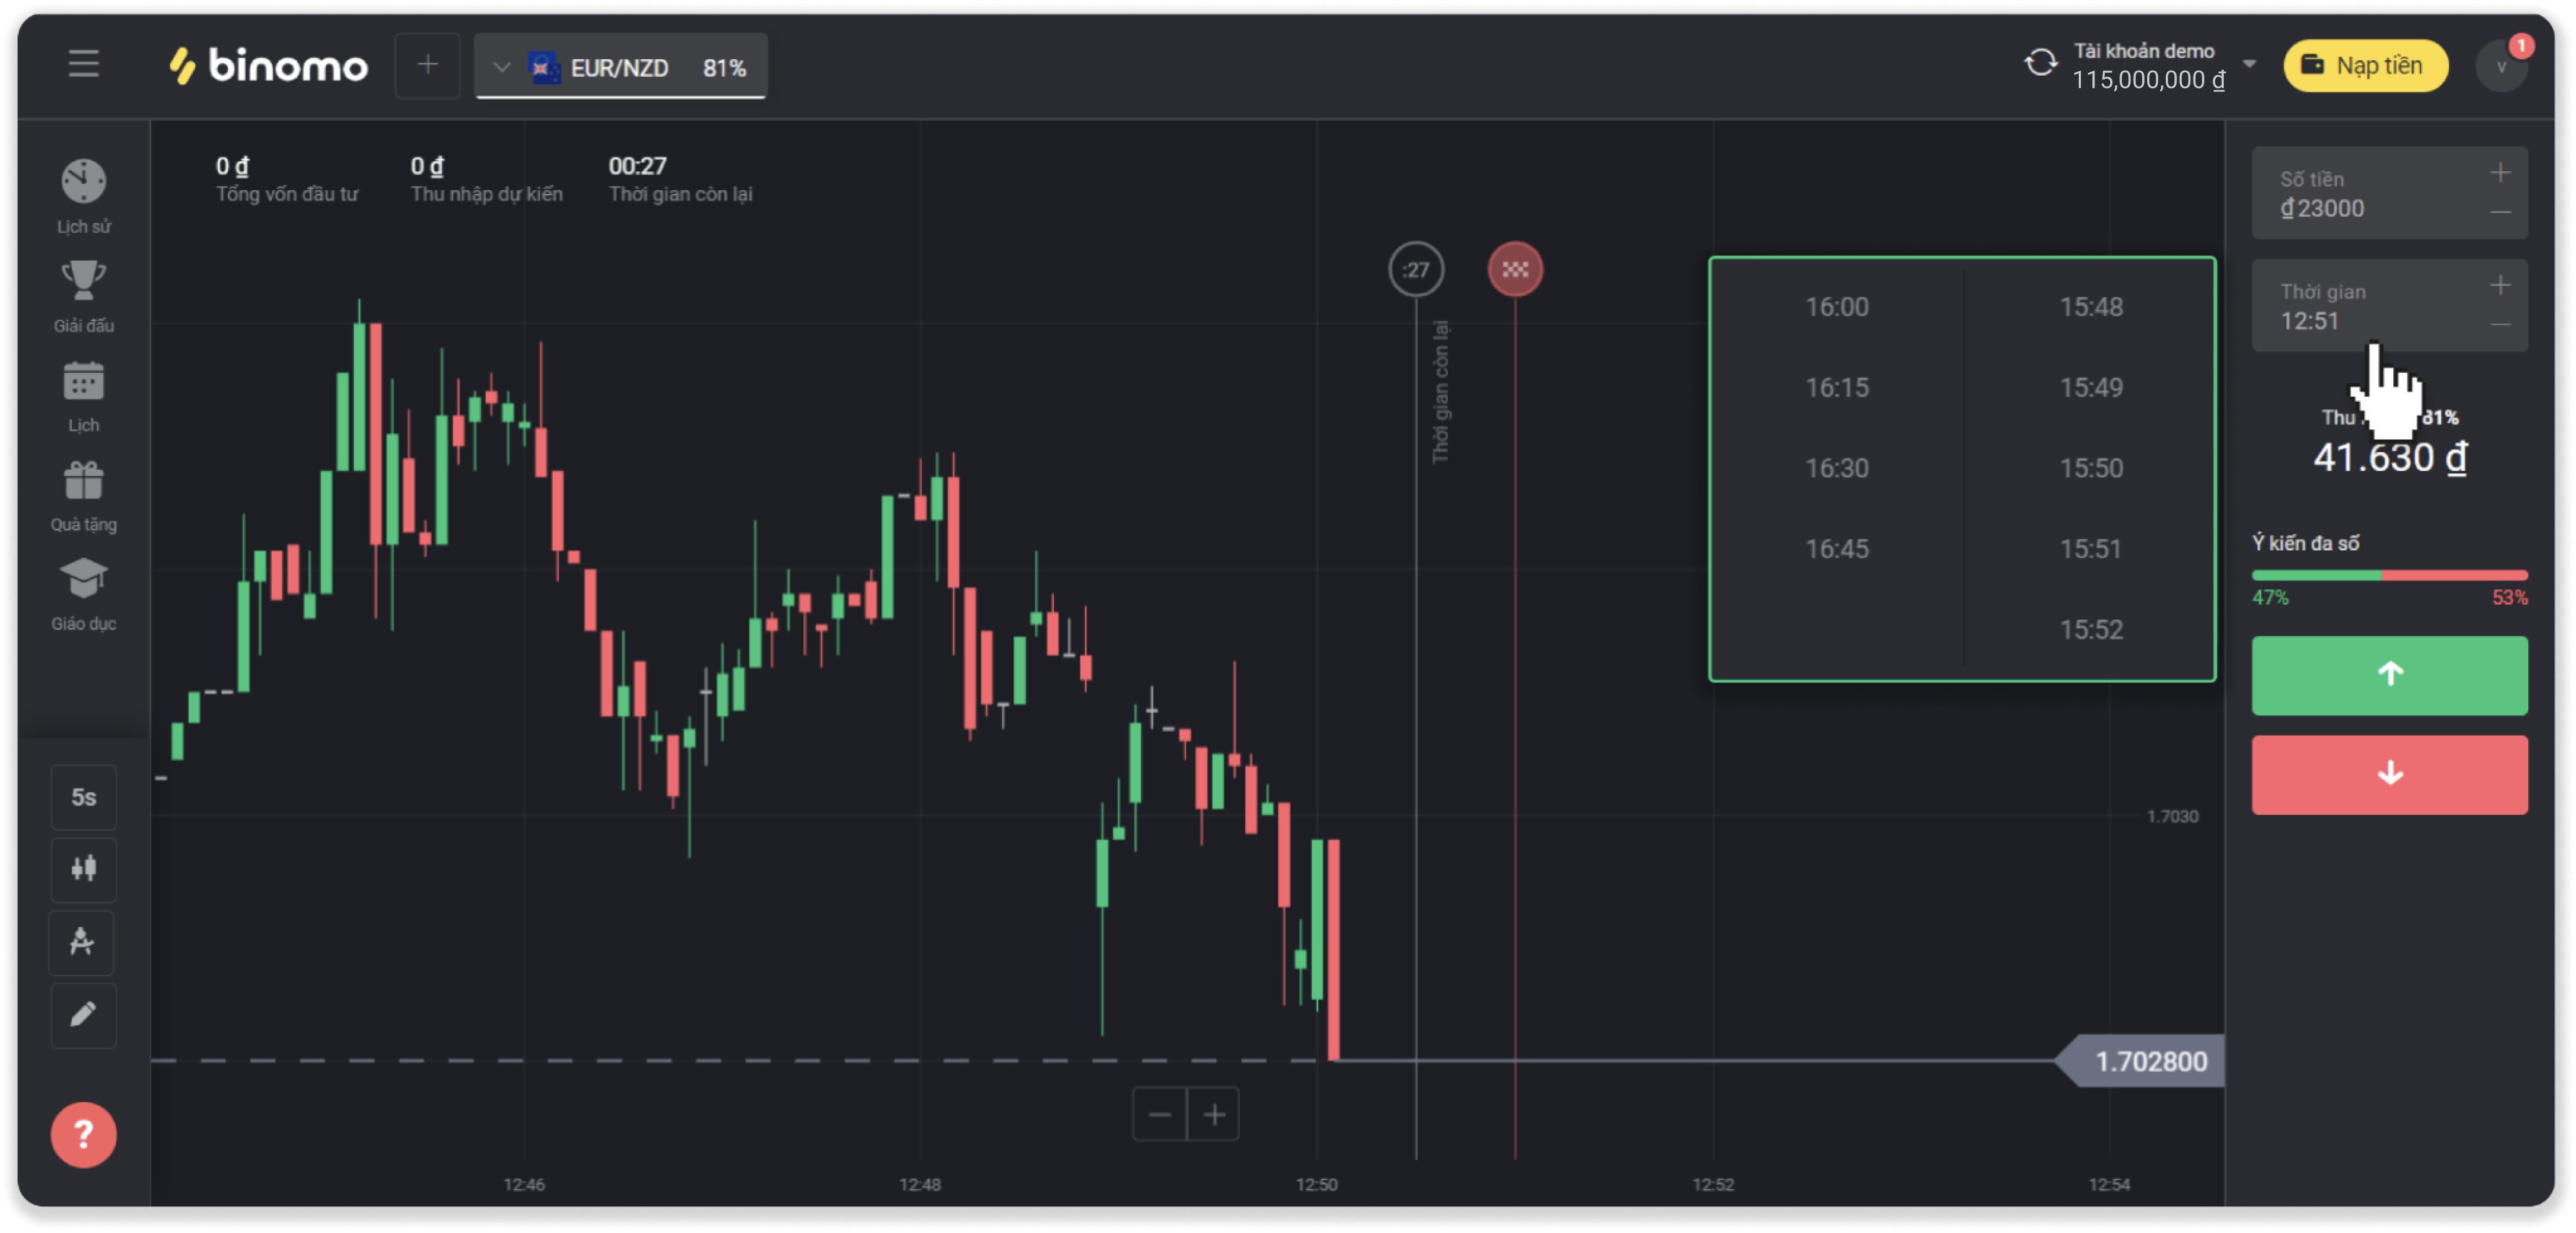The width and height of the screenshot is (2576, 1233).
Task: Click the red help question button
Action: click(83, 1135)
